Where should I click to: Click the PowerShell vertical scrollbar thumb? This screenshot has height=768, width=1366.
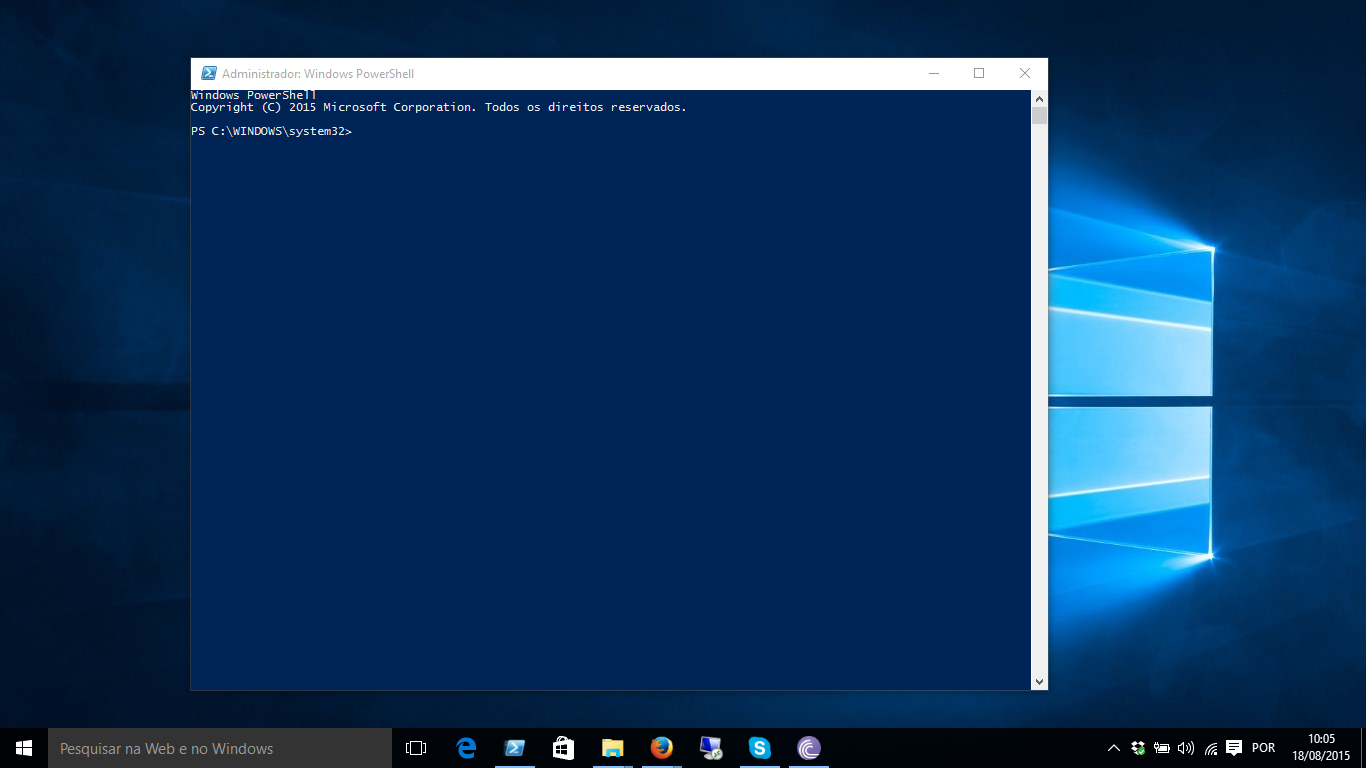(x=1039, y=116)
